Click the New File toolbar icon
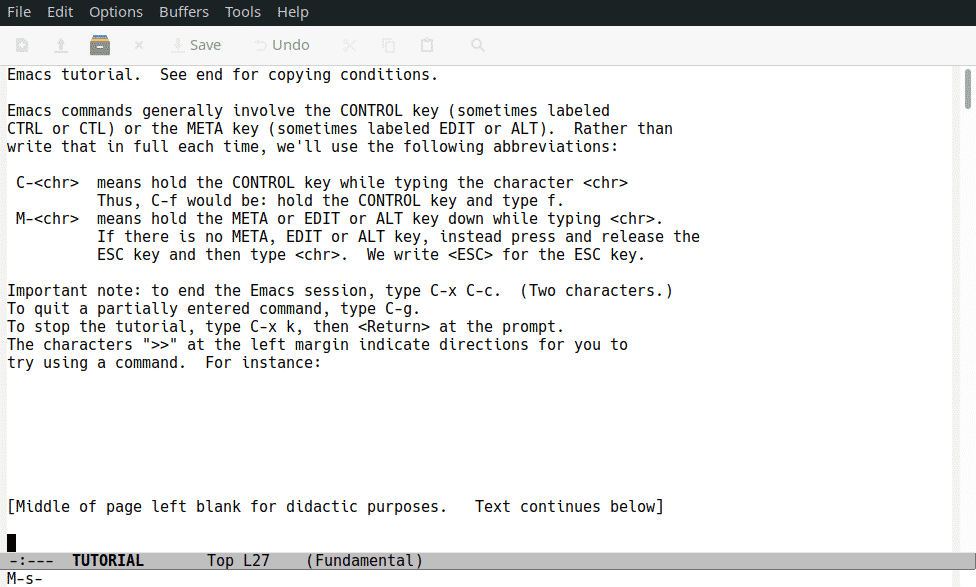Screen dimensions: 976x587 pyautogui.click(x=22, y=45)
